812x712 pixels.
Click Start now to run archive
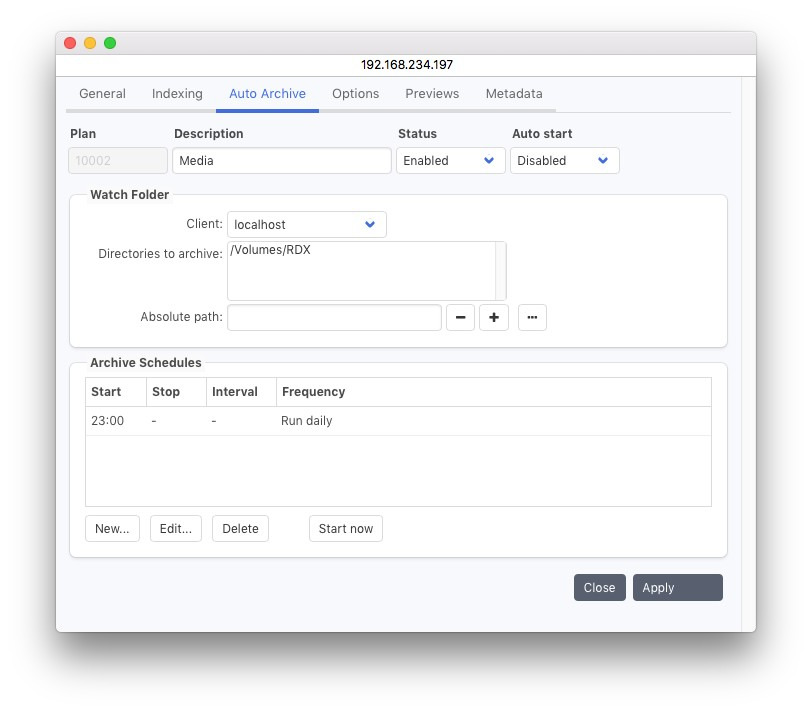[x=345, y=529]
